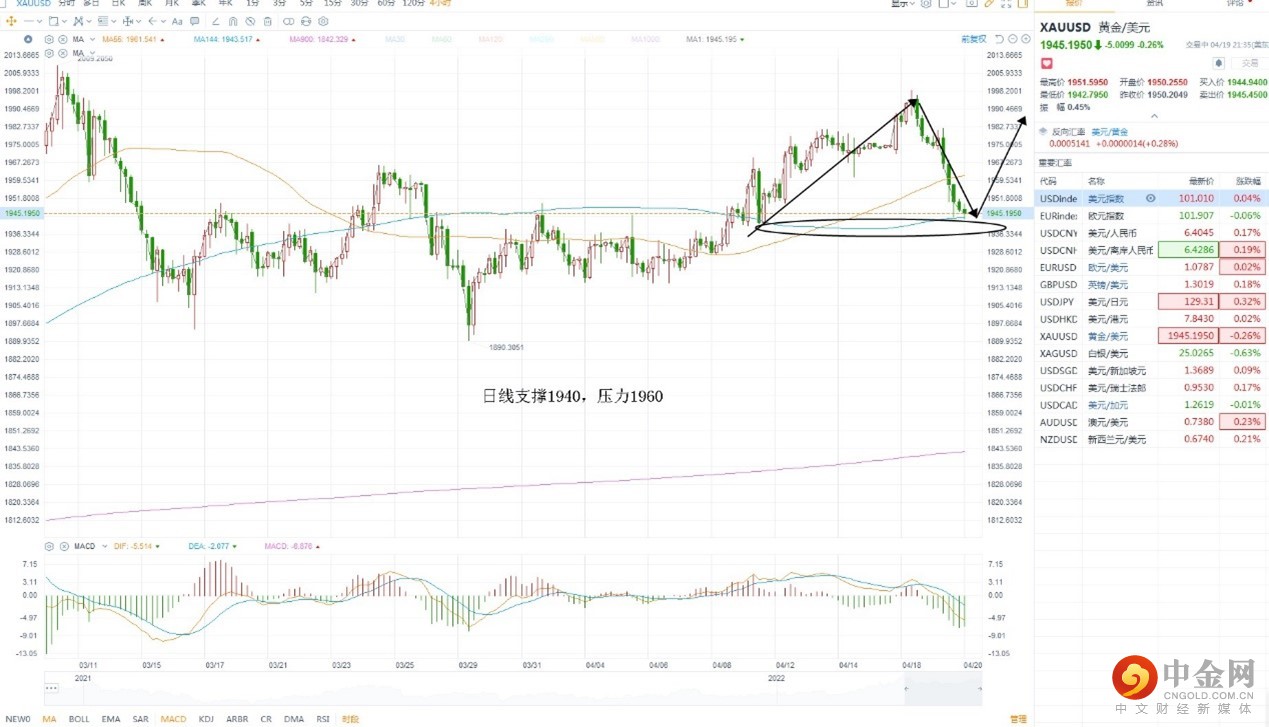This screenshot has height=727, width=1269.
Task: Toggle 前复权 price adjustment
Action: click(974, 39)
